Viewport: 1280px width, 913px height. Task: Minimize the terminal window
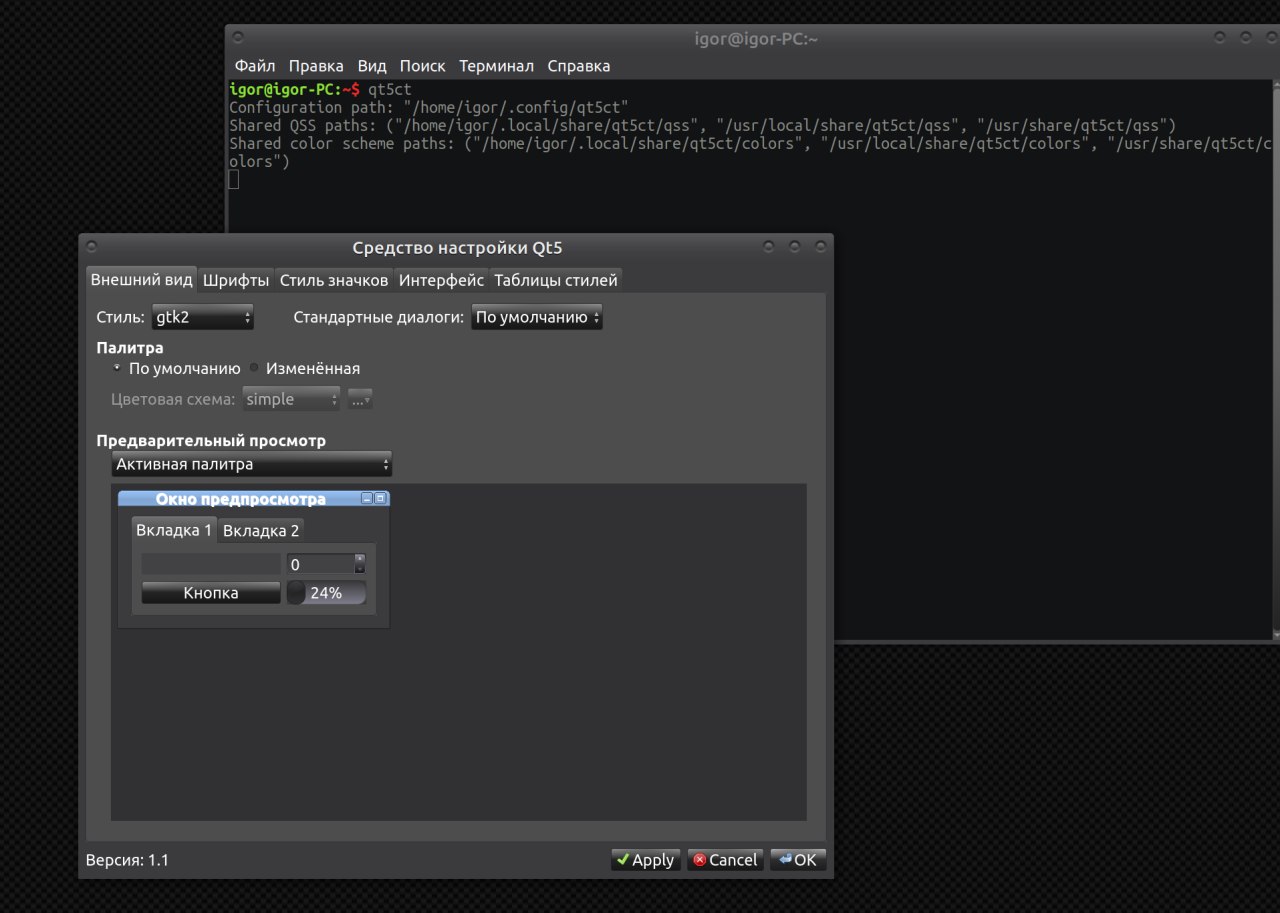(x=1220, y=37)
